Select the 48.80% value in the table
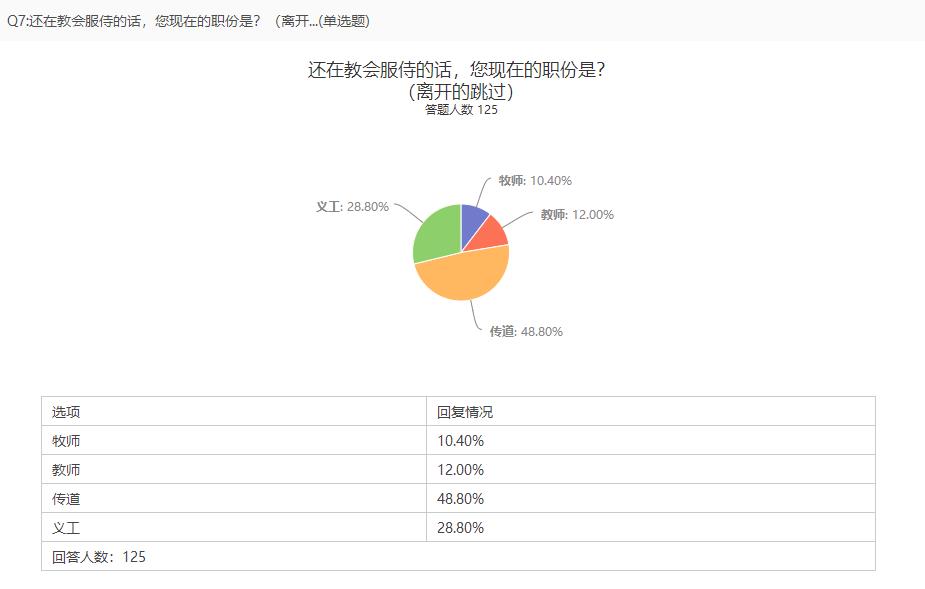Screen dimensions: 925x589 click(x=461, y=499)
